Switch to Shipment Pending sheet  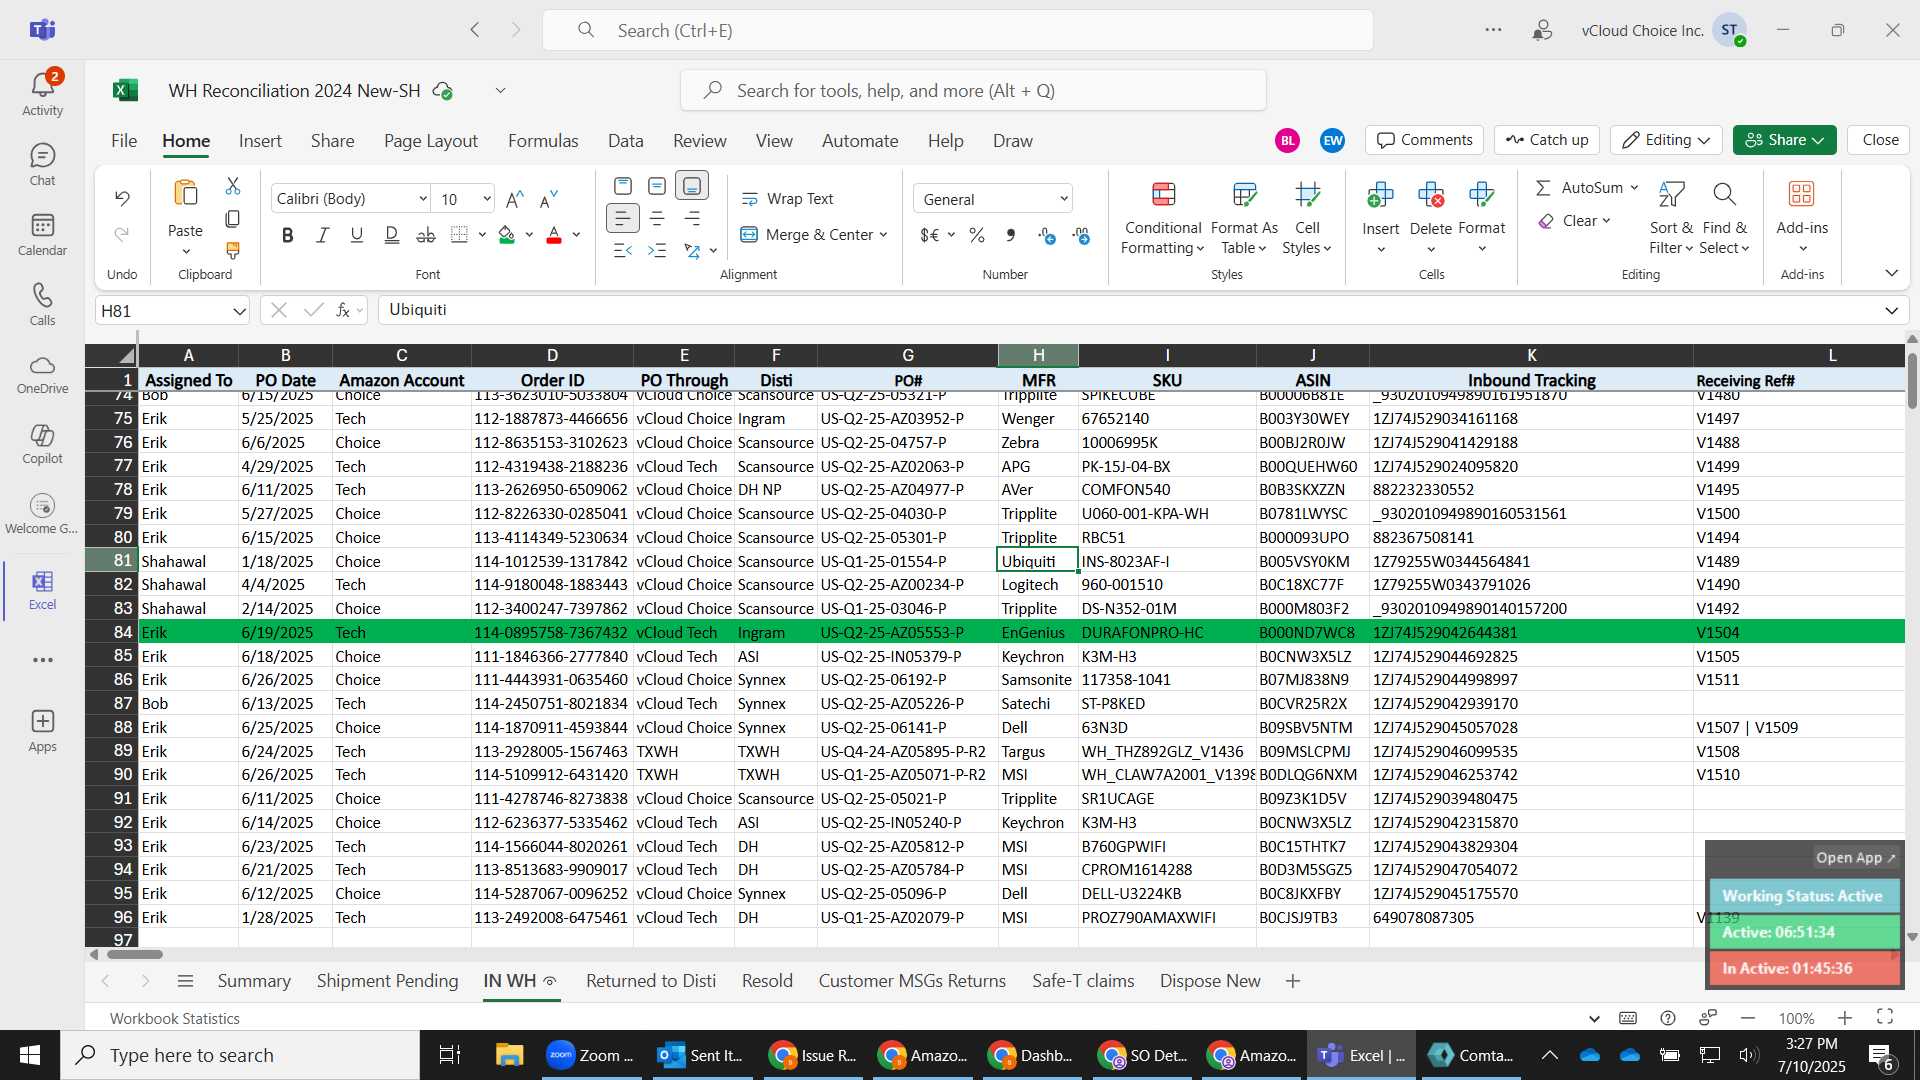click(x=388, y=981)
